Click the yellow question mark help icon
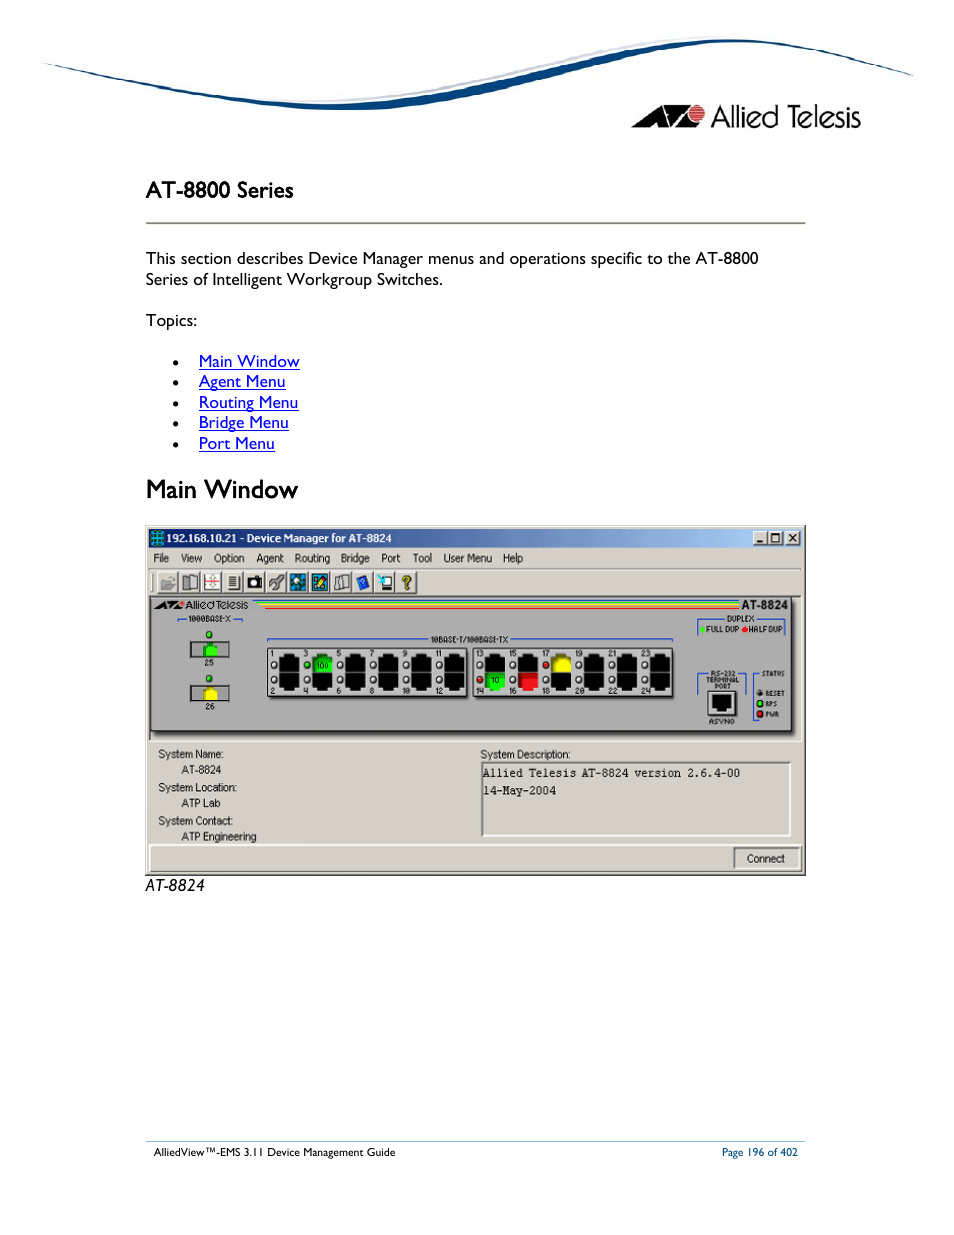Viewport: 954px width, 1235px height. pyautogui.click(x=407, y=582)
